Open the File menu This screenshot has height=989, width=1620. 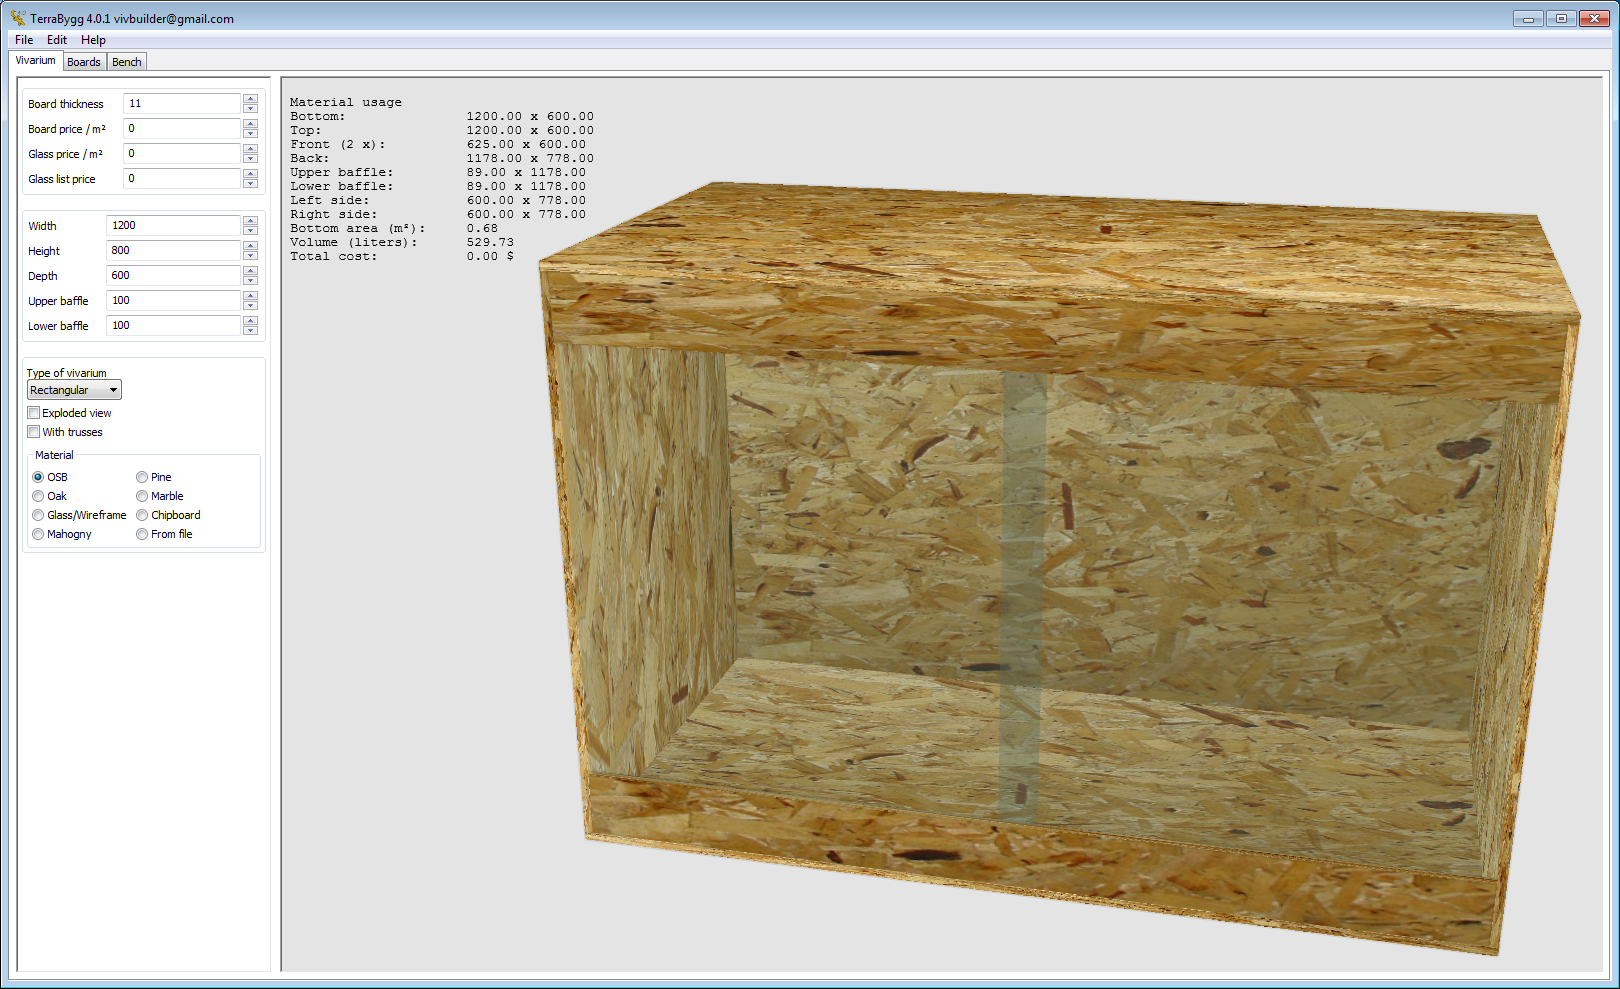[24, 40]
